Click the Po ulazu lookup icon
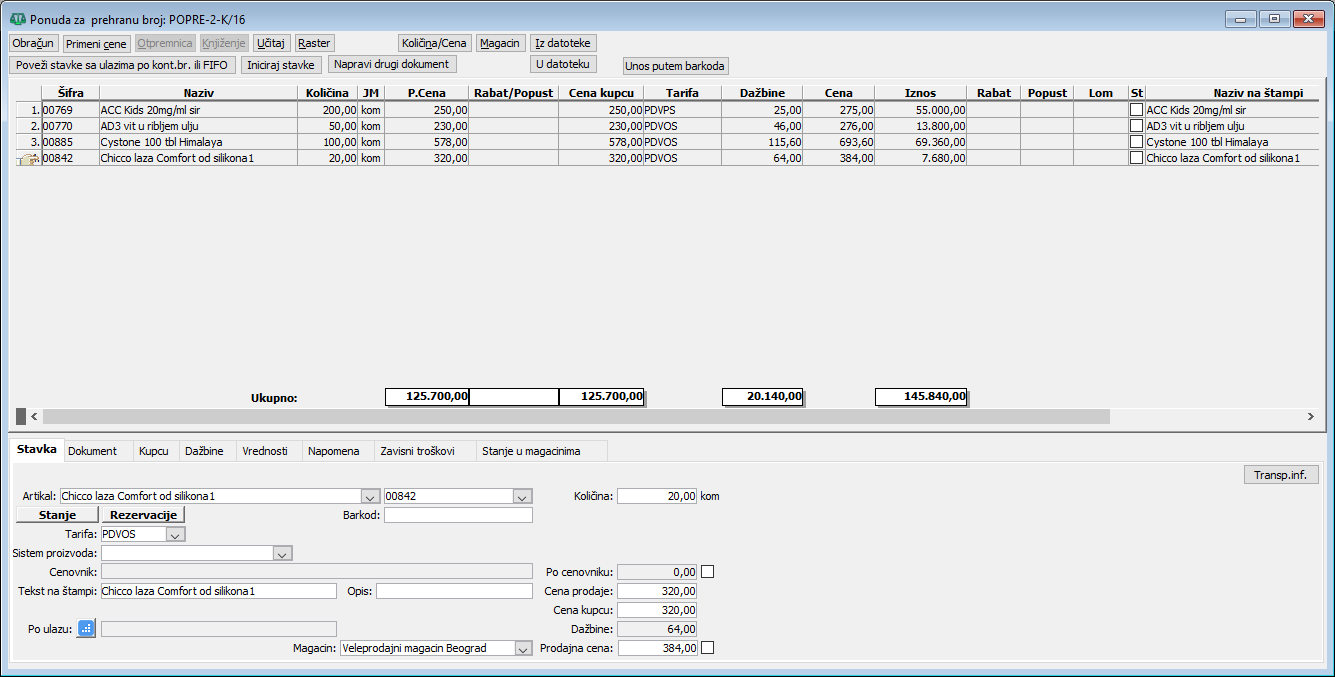 pyautogui.click(x=86, y=628)
